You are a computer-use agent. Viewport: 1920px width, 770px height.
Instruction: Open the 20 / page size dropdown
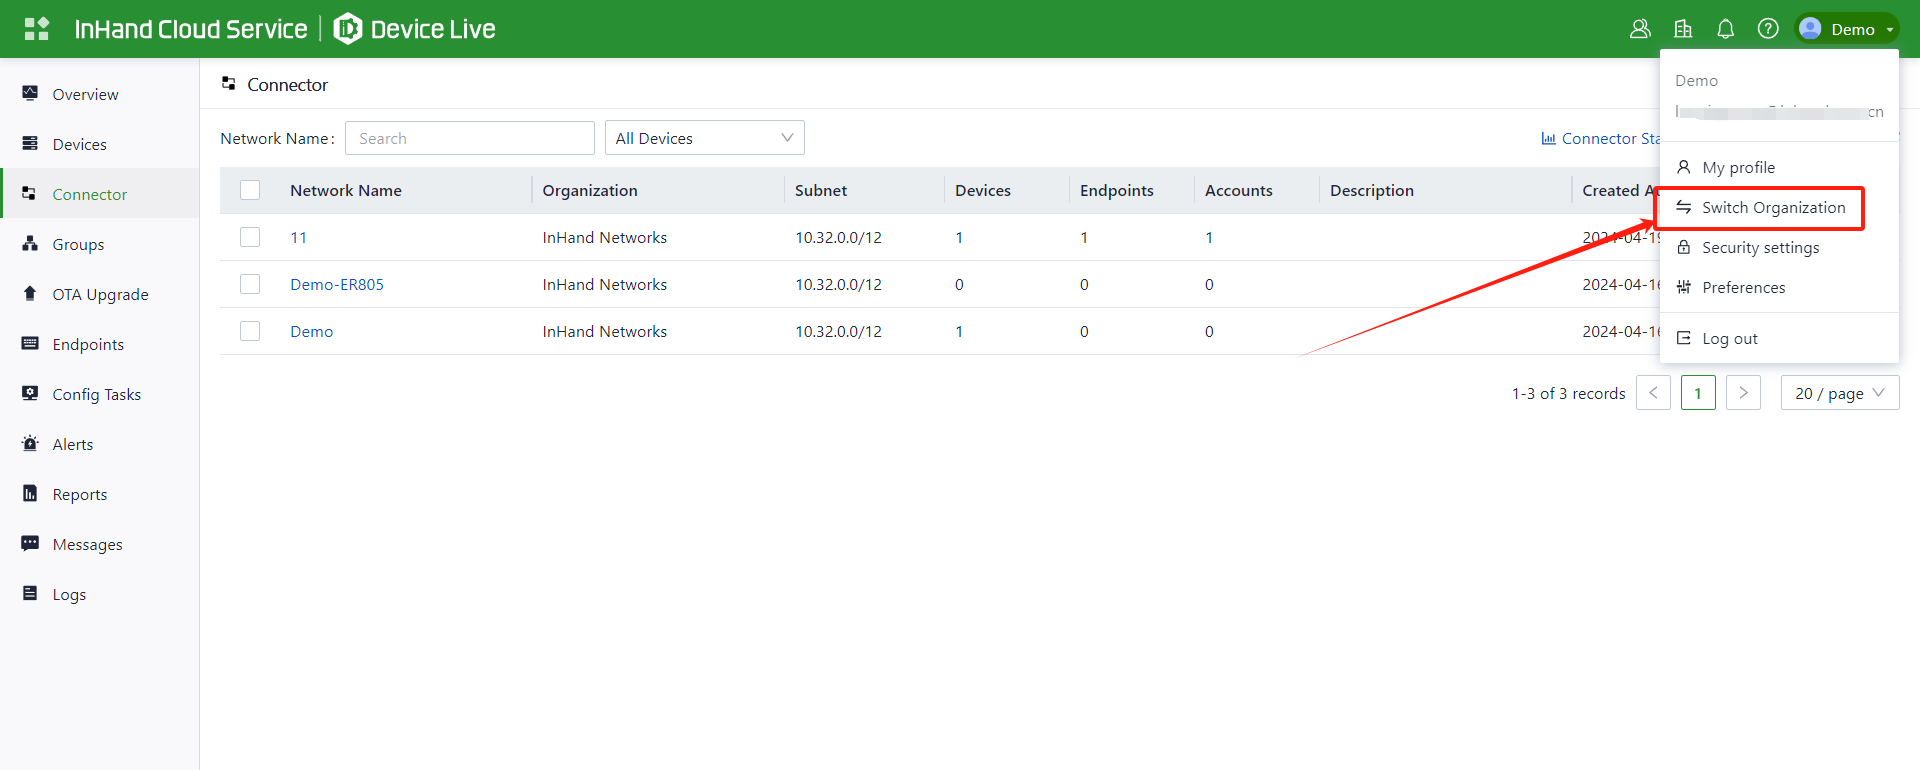tap(1839, 393)
